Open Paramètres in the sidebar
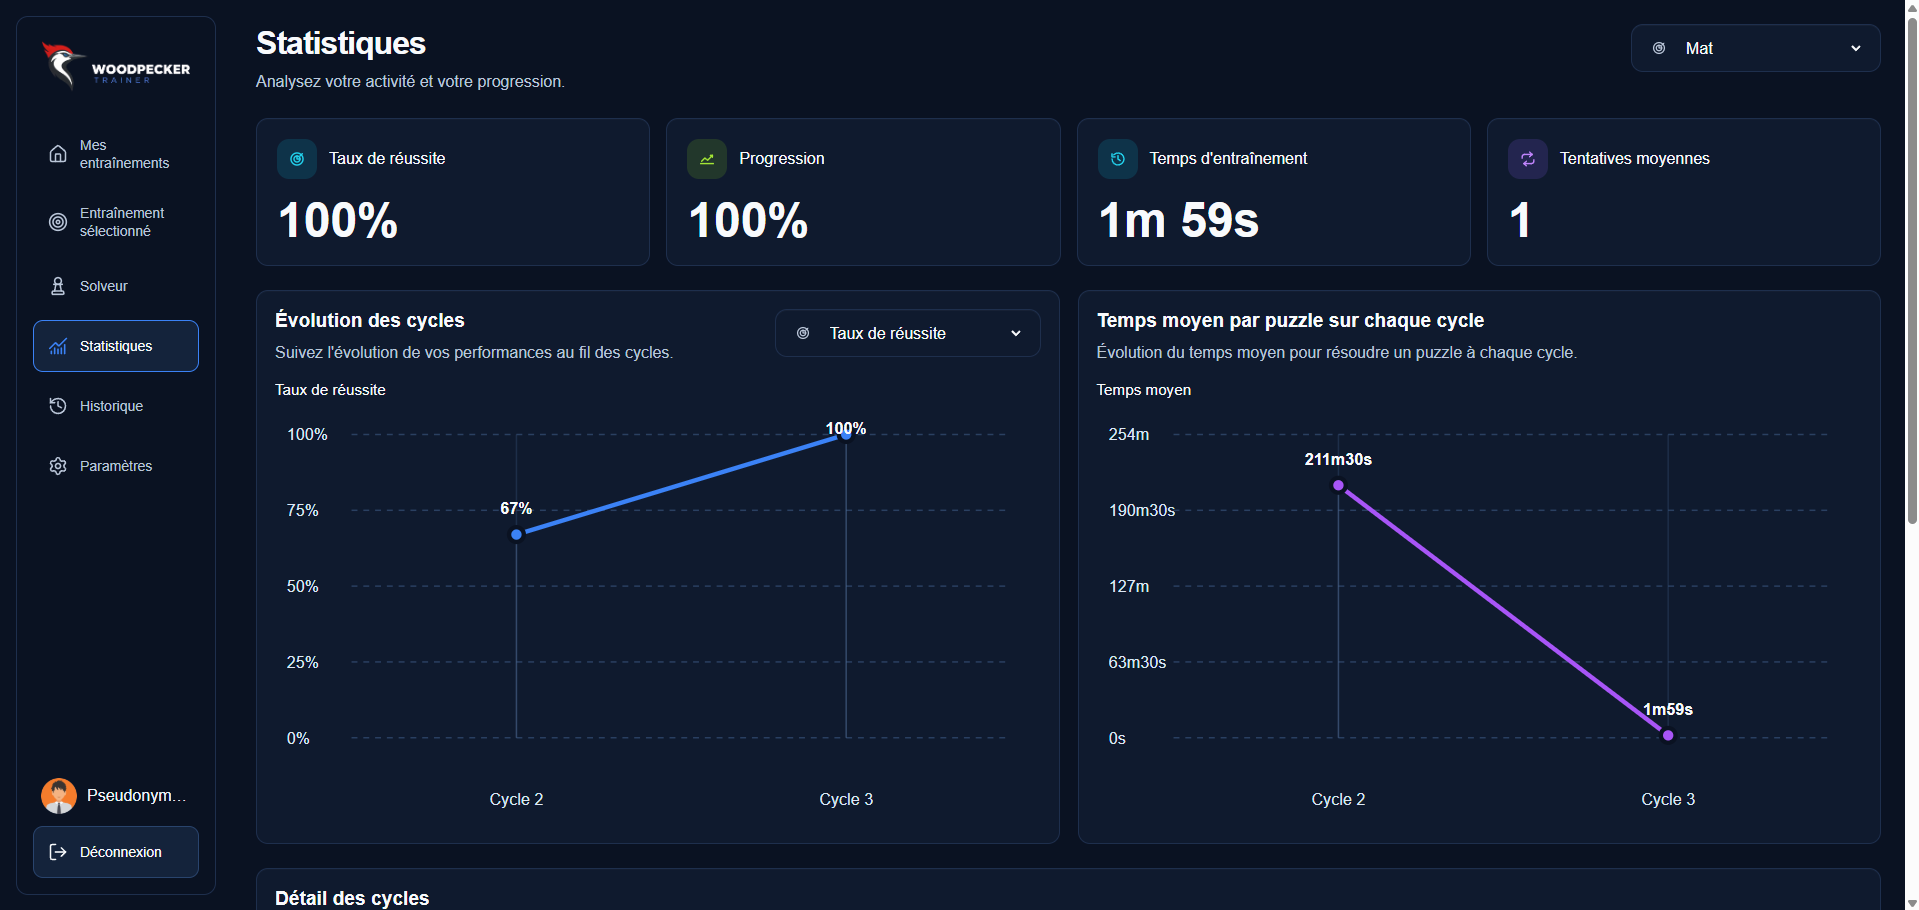1919x910 pixels. [116, 466]
